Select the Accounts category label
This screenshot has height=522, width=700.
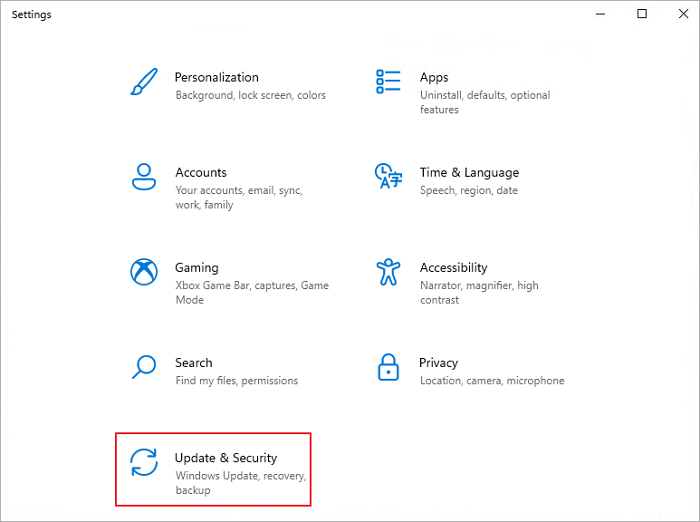coord(201,172)
